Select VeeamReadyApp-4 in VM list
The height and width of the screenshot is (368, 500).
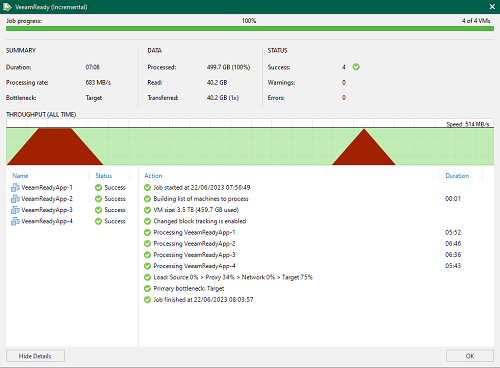(47, 221)
